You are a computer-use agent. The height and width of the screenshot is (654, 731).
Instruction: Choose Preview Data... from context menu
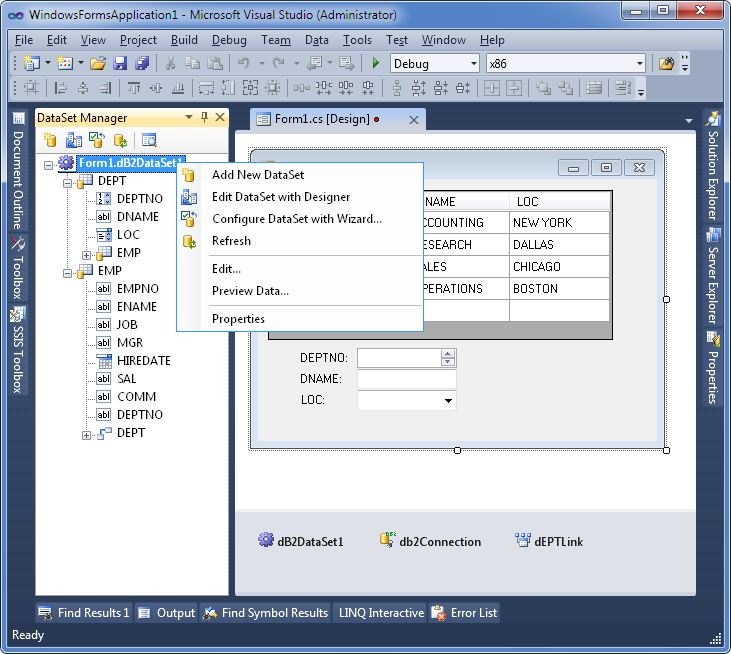(x=300, y=290)
